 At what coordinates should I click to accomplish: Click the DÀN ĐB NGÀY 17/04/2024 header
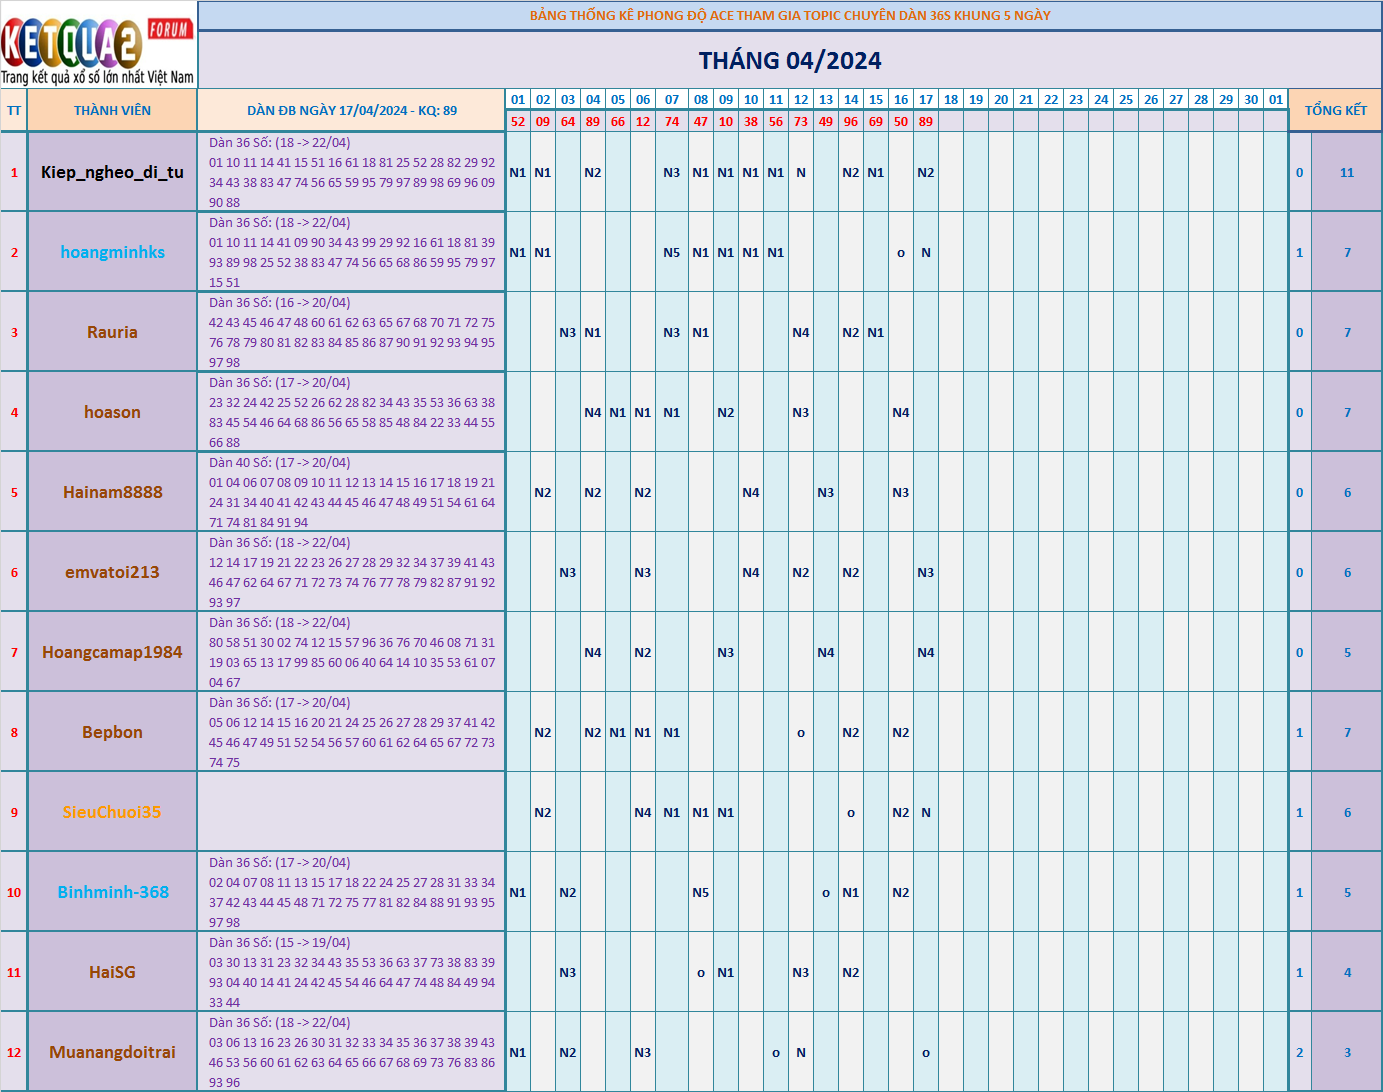351,110
